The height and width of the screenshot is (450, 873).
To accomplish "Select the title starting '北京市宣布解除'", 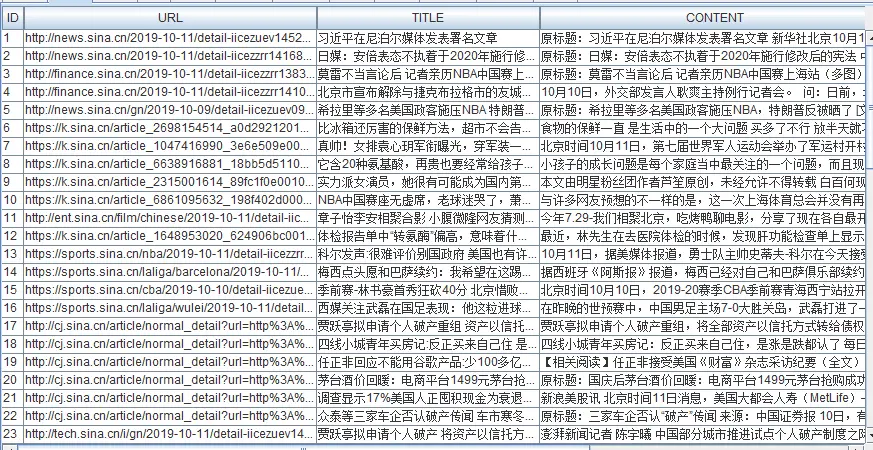I will 428,92.
